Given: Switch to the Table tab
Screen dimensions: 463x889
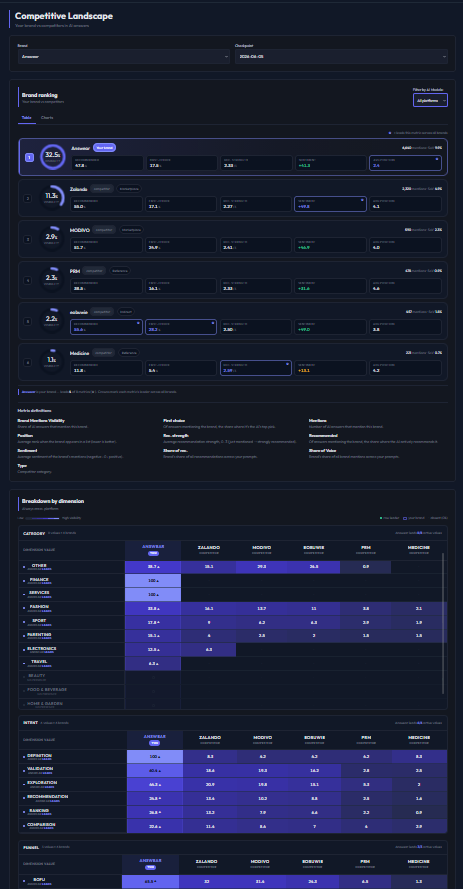Looking at the screenshot, I should tap(26, 117).
